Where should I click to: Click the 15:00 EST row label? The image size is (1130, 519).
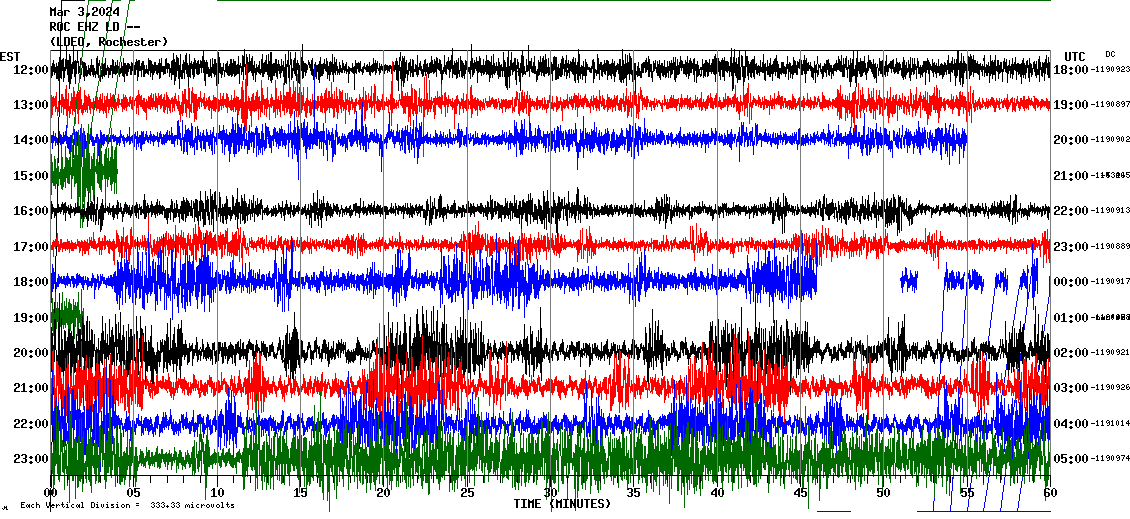[x=24, y=176]
